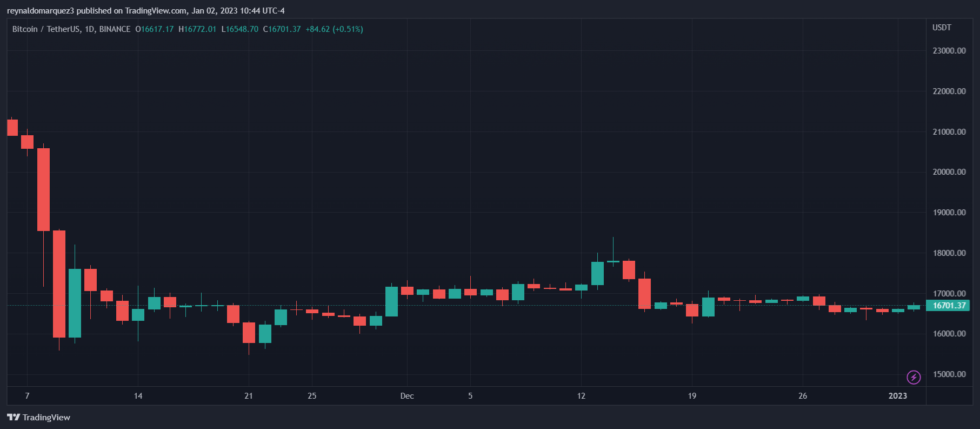The height and width of the screenshot is (429, 980).
Task: Click the 16000.00 price axis label
Action: click(x=948, y=334)
